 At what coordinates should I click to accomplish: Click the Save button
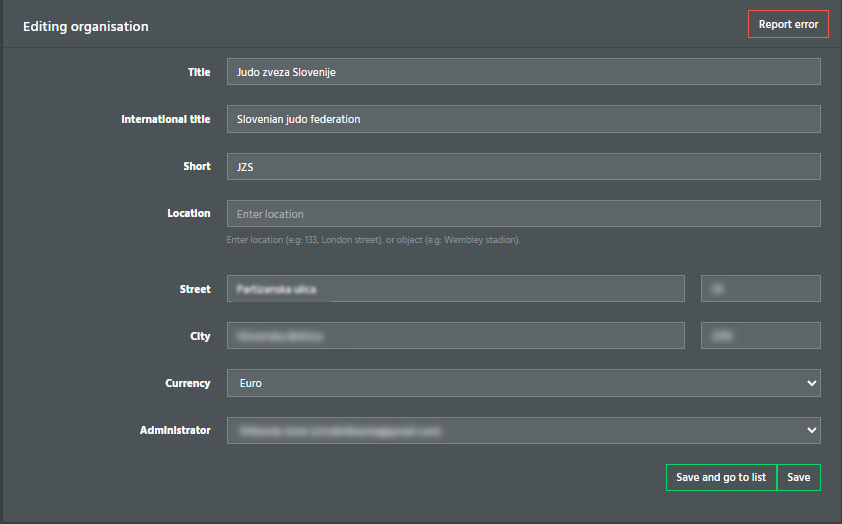(x=799, y=477)
